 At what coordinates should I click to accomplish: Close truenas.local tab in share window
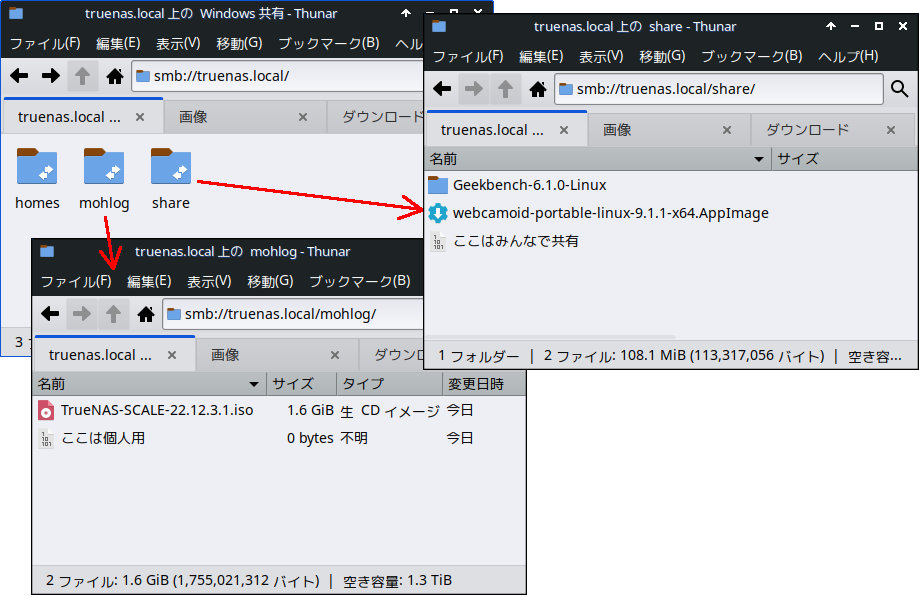pos(564,130)
